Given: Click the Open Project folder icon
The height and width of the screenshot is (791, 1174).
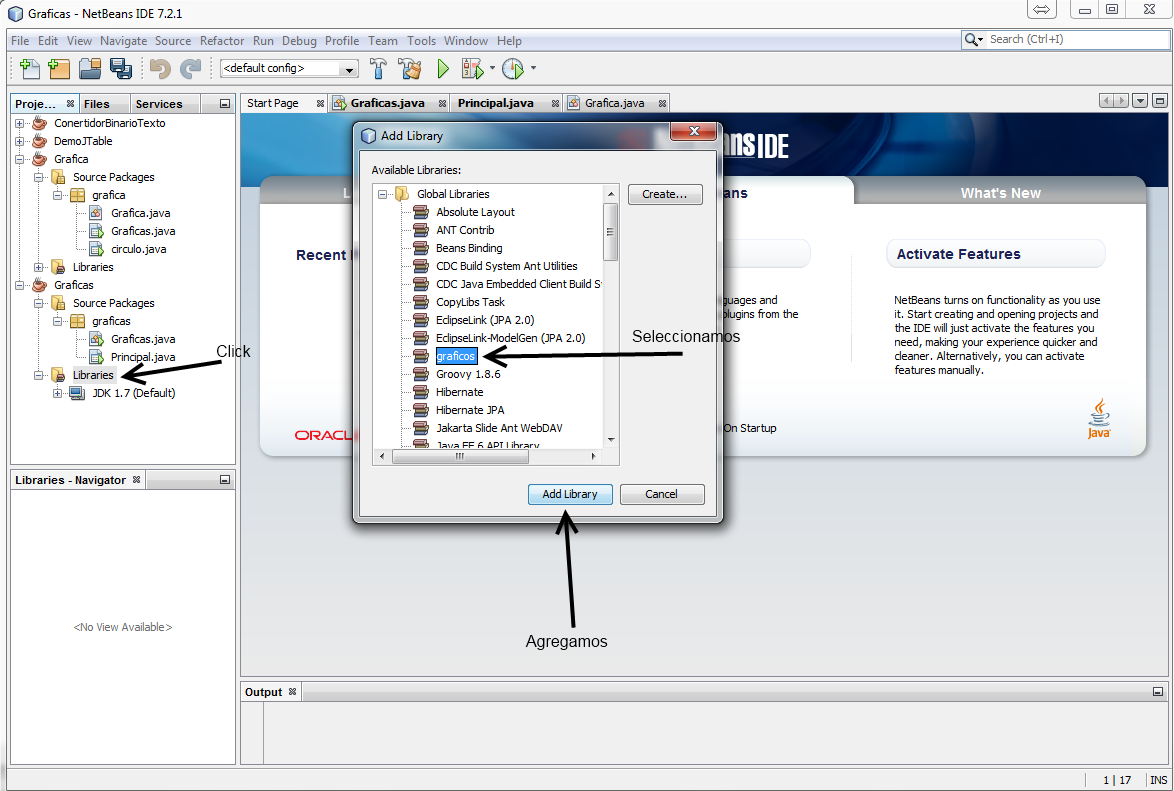Looking at the screenshot, I should point(89,68).
